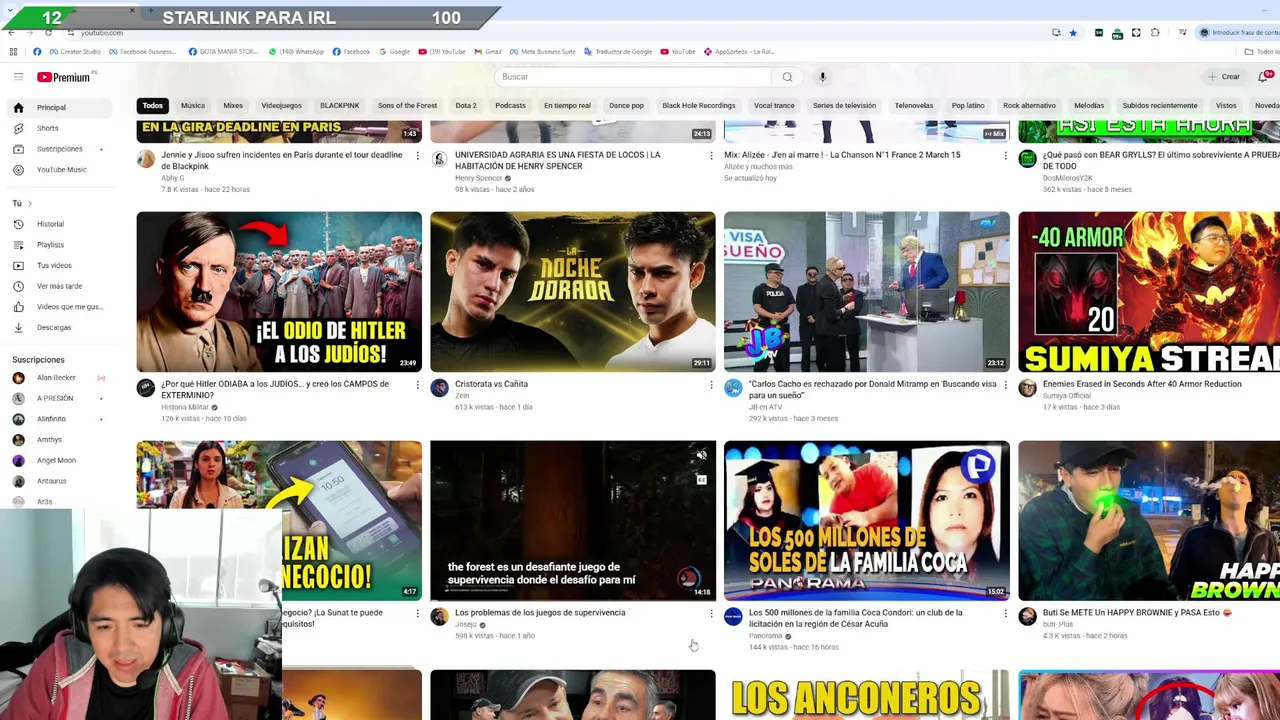Viewport: 1280px width, 720px height.
Task: Click the search magnifier button
Action: pyautogui.click(x=787, y=77)
